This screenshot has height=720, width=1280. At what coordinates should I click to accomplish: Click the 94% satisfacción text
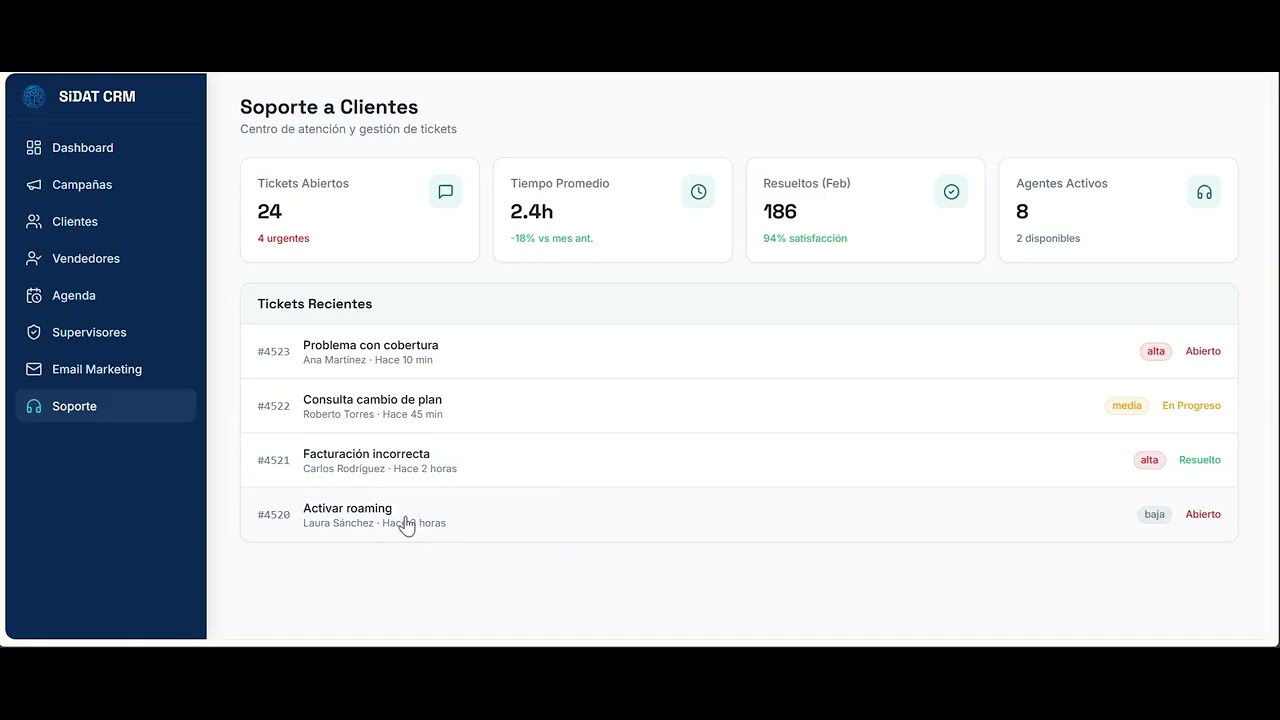(x=805, y=238)
